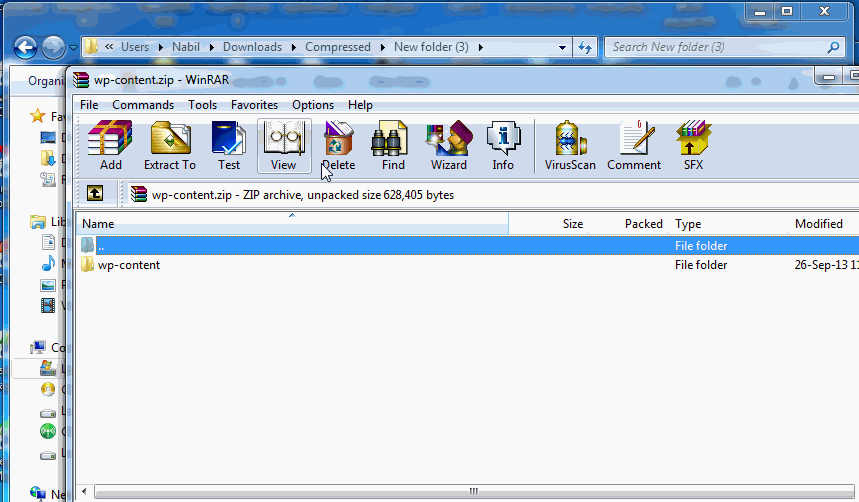Open the Tools menu

point(203,105)
